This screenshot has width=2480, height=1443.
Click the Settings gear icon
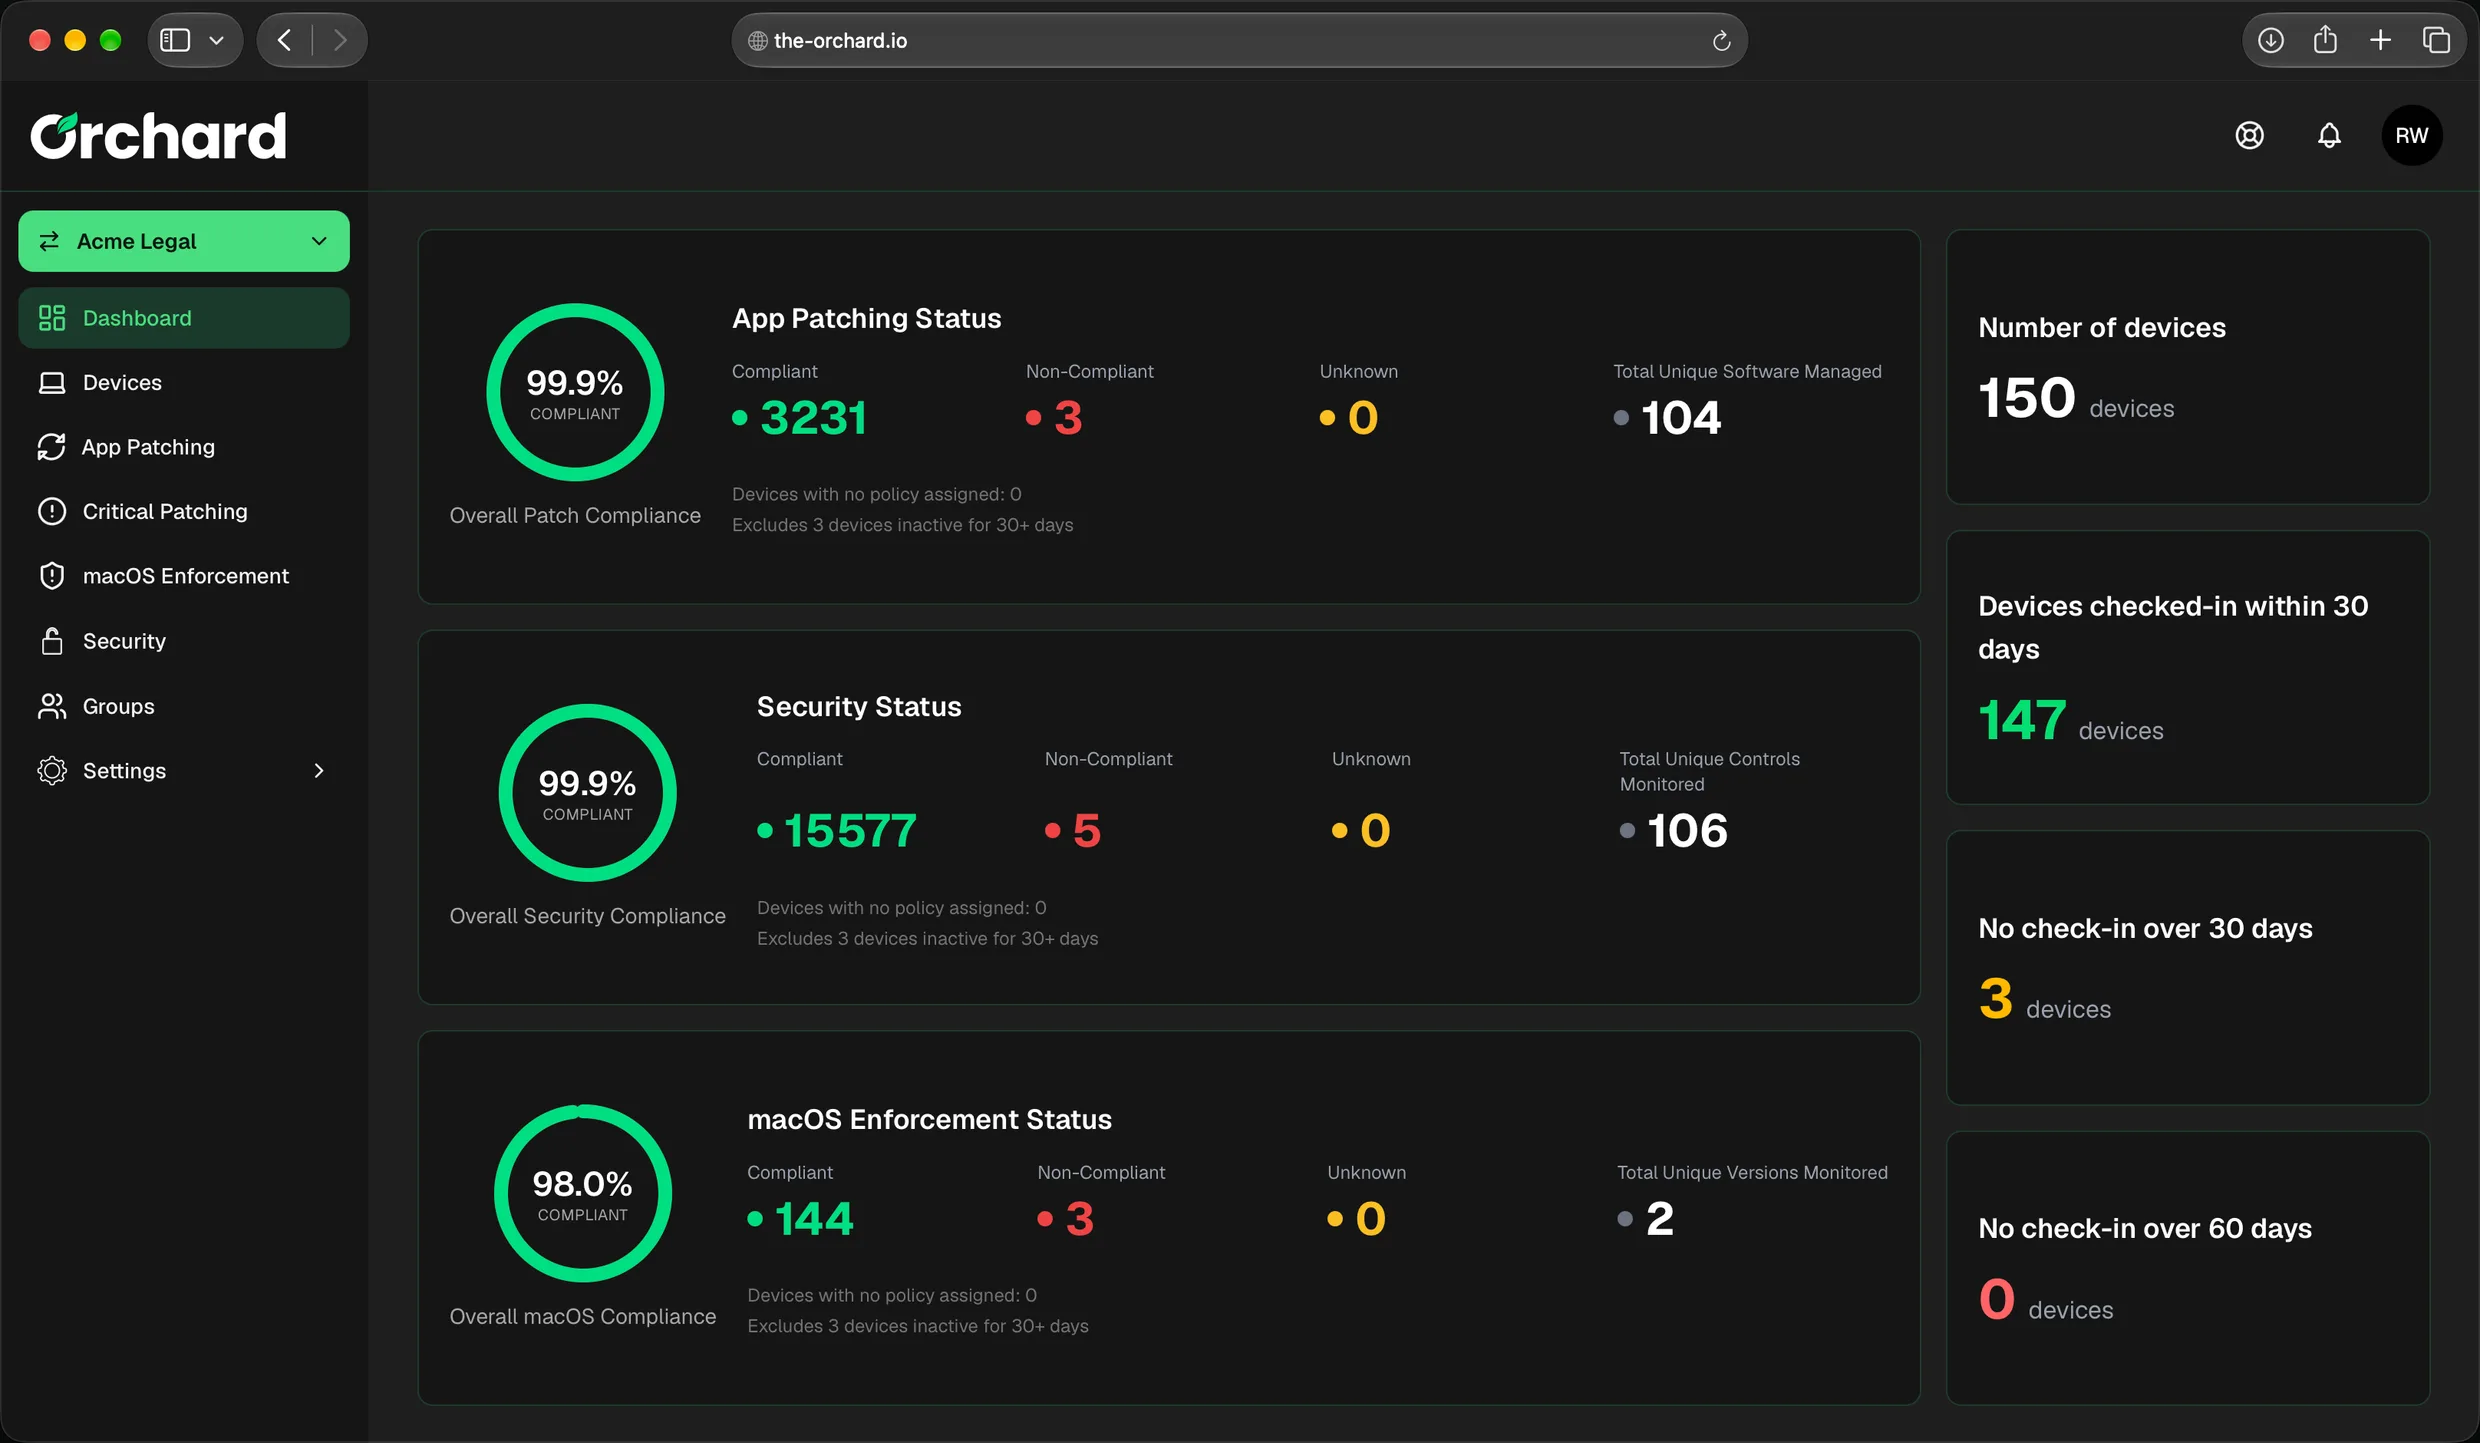click(52, 771)
